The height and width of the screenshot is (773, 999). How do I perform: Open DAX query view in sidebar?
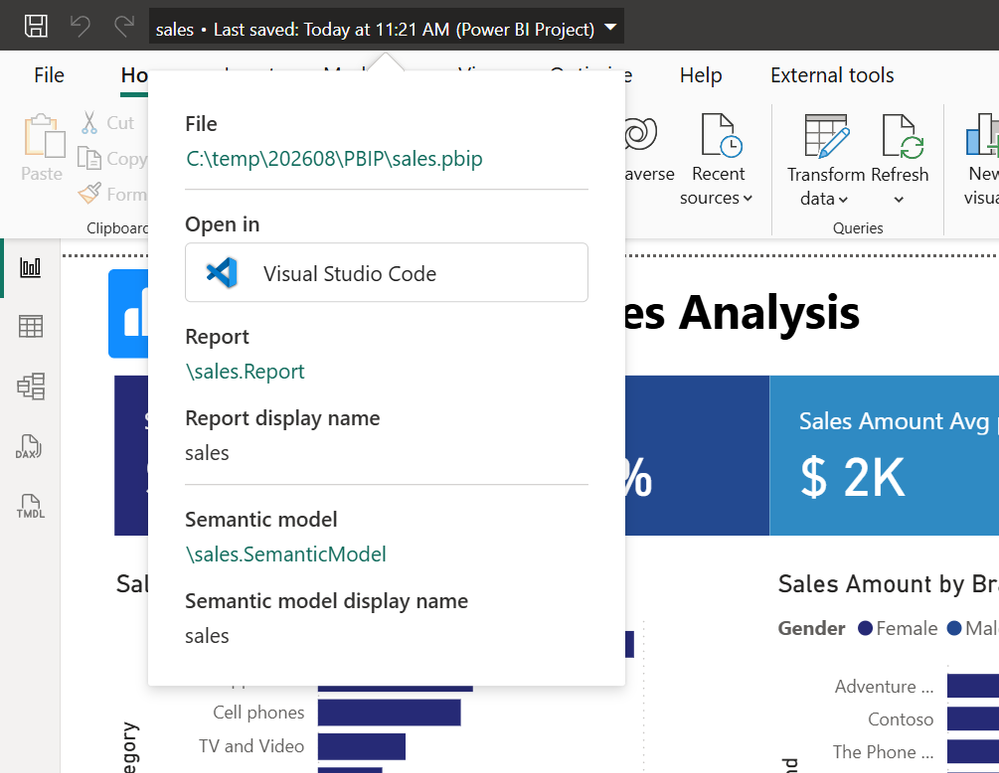click(29, 446)
